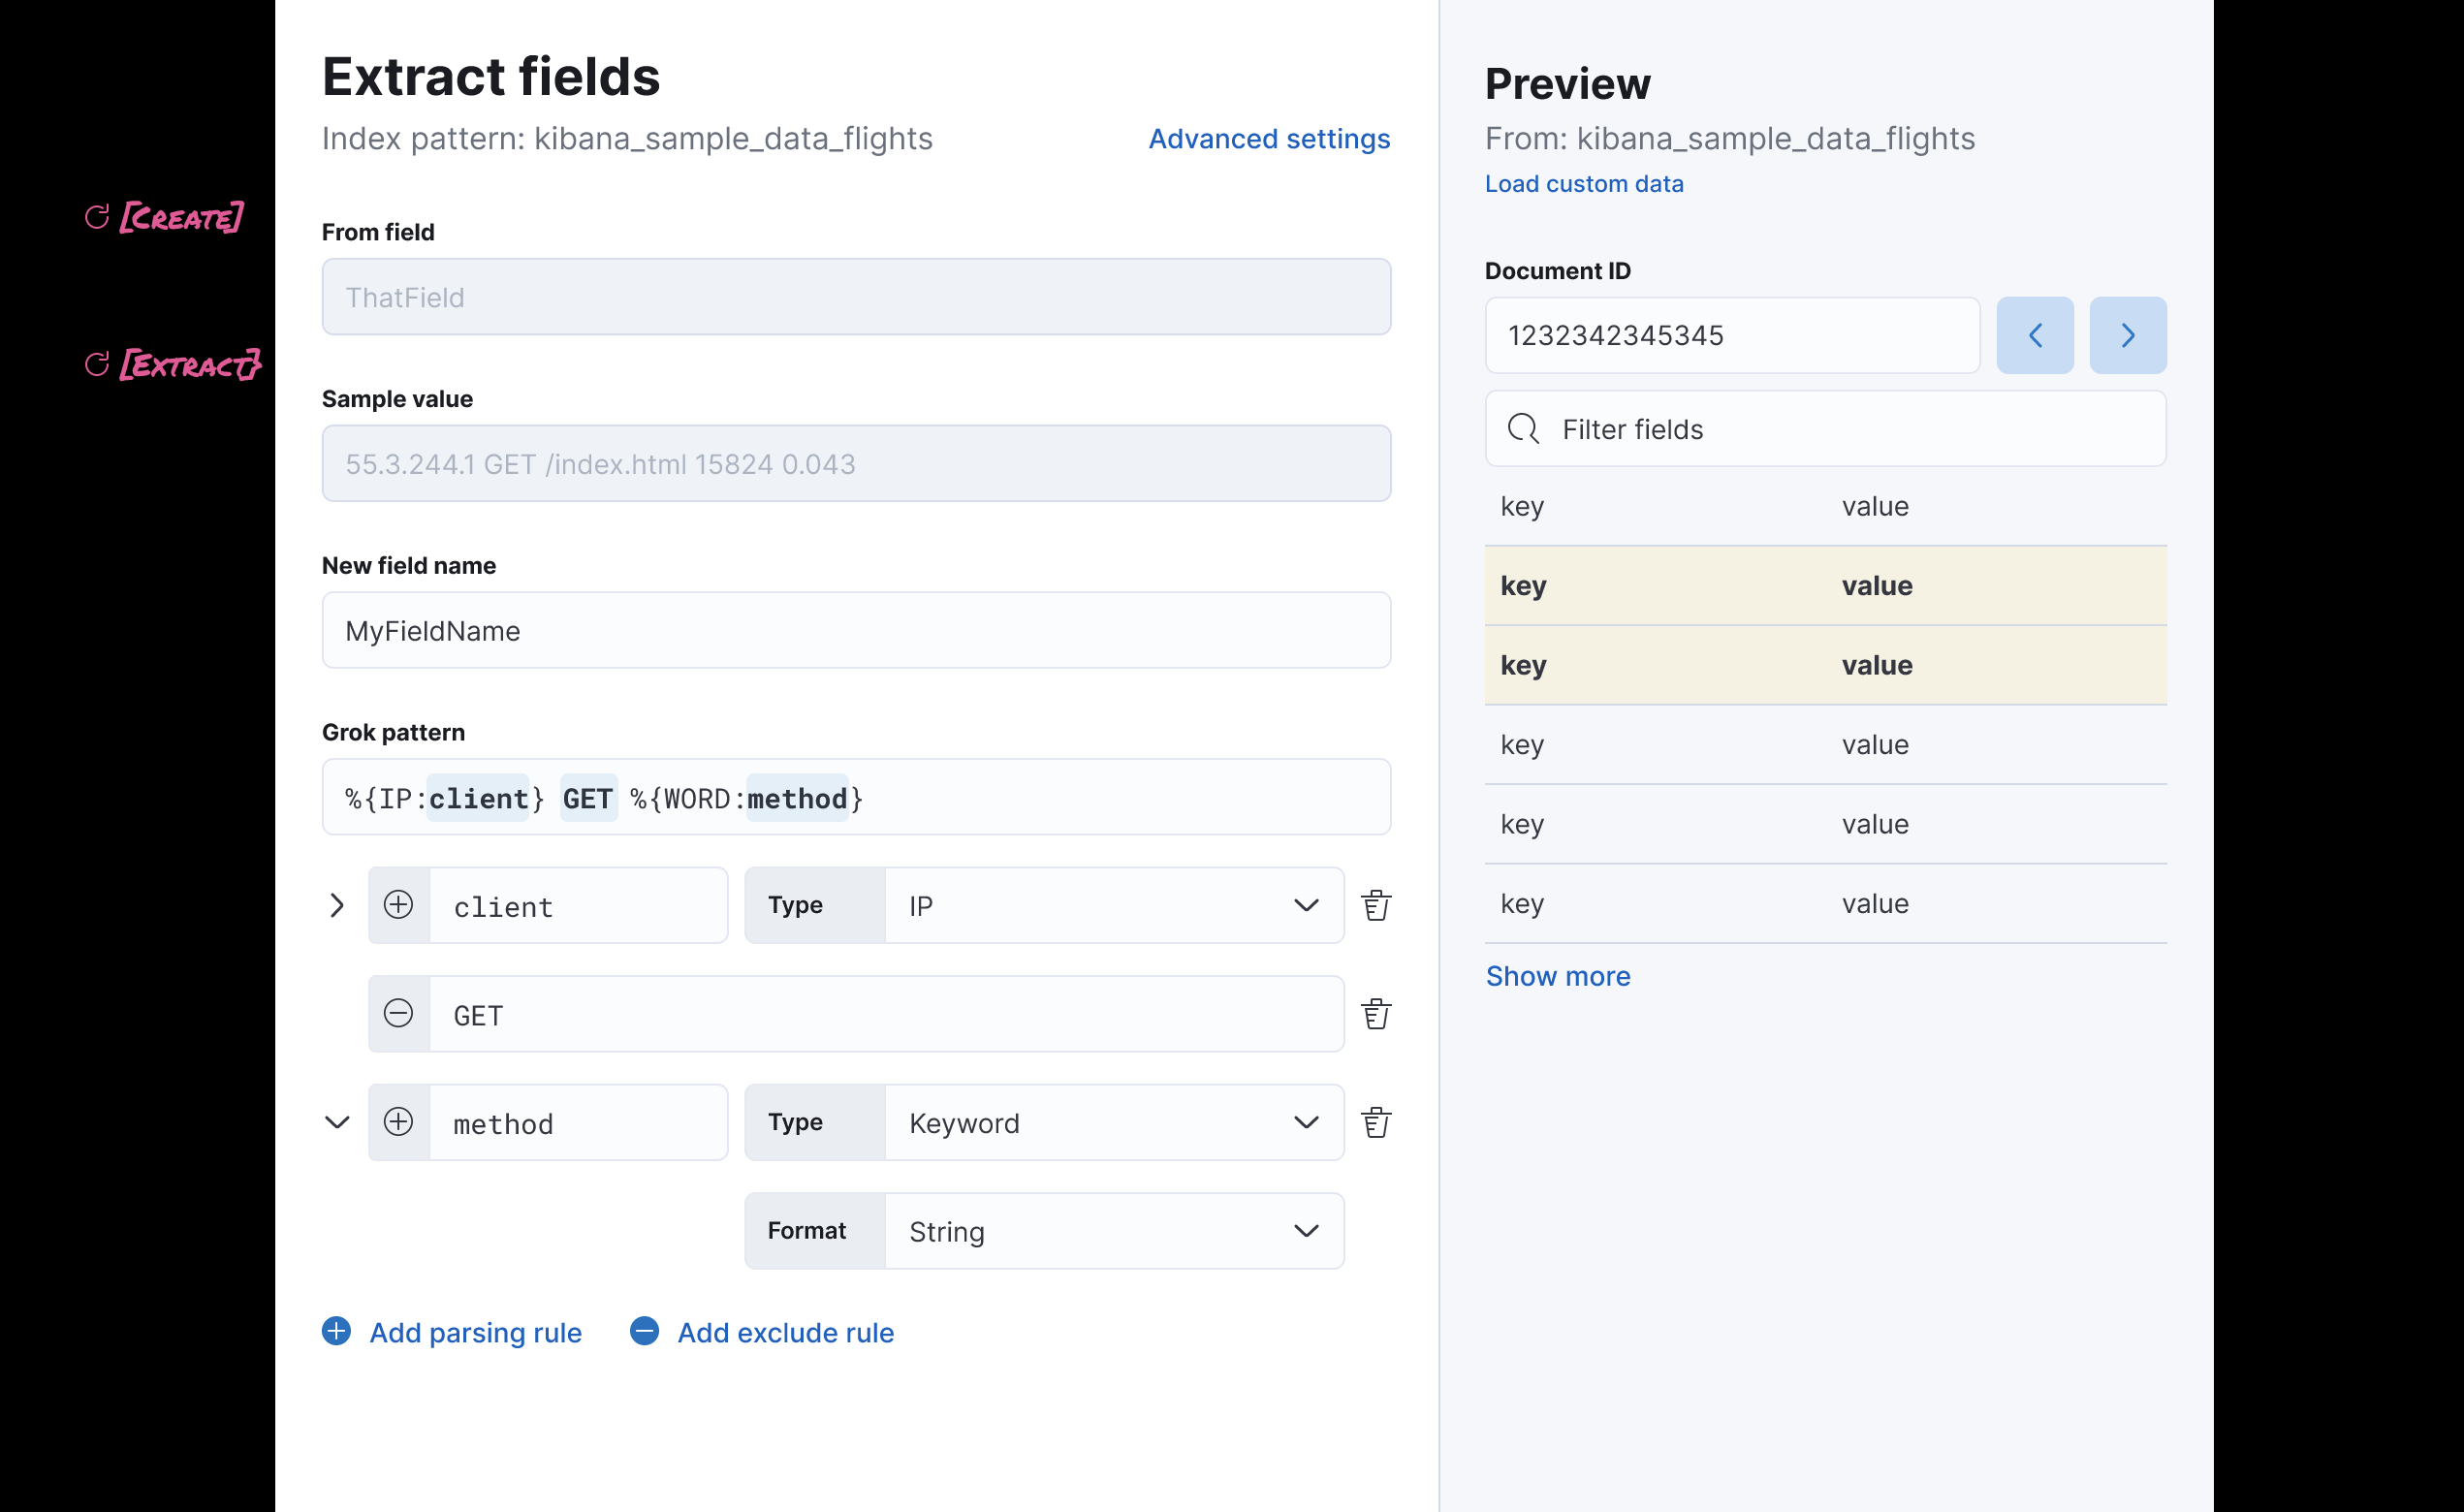Delete the client parsing rule
The height and width of the screenshot is (1512, 2464).
[1376, 904]
